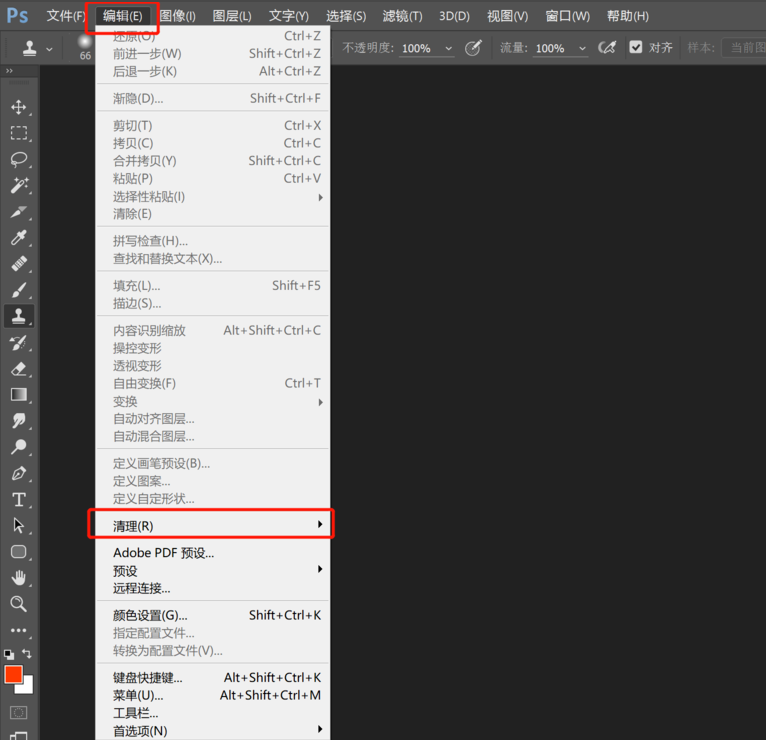
Task: Open the 流量 flow dropdown arrow
Action: pyautogui.click(x=582, y=48)
